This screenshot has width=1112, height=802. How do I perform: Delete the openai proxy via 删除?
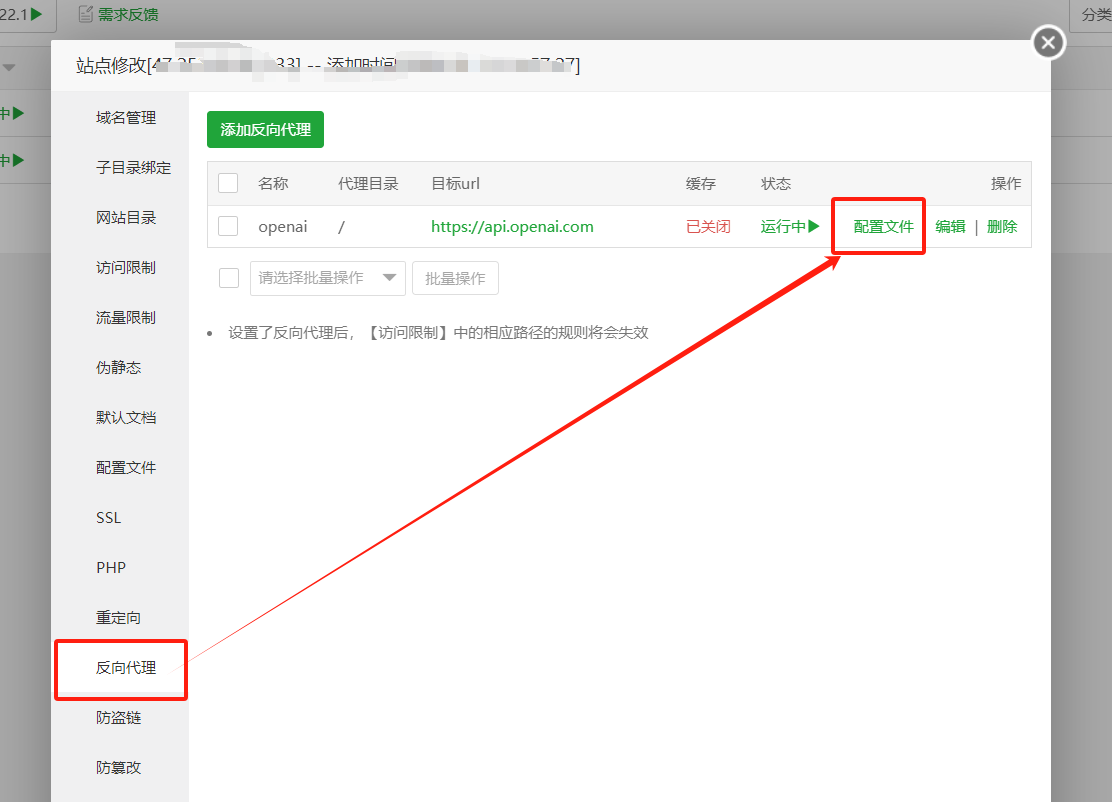1001,227
